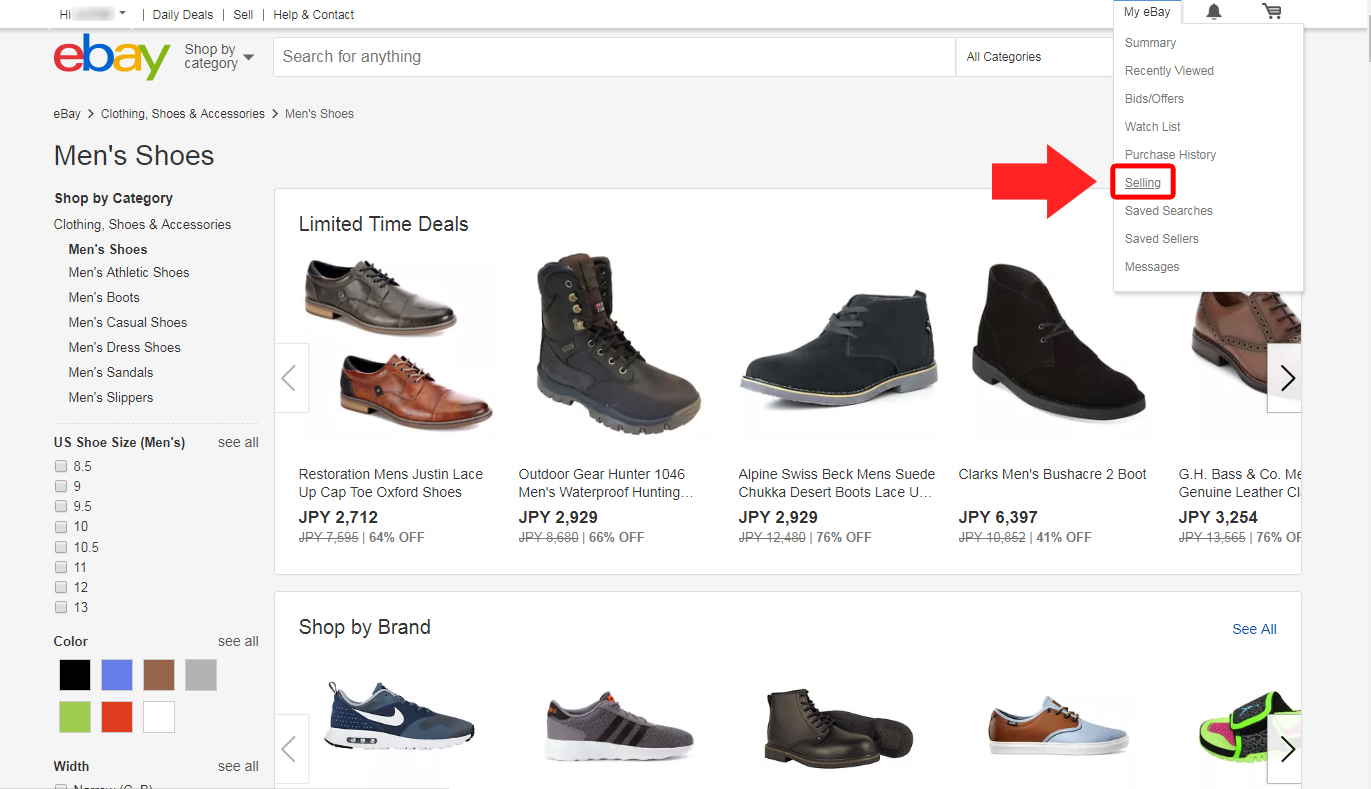Open Clothing, Shoes & Accessories breadcrumb
The height and width of the screenshot is (789, 1371).
click(x=183, y=114)
